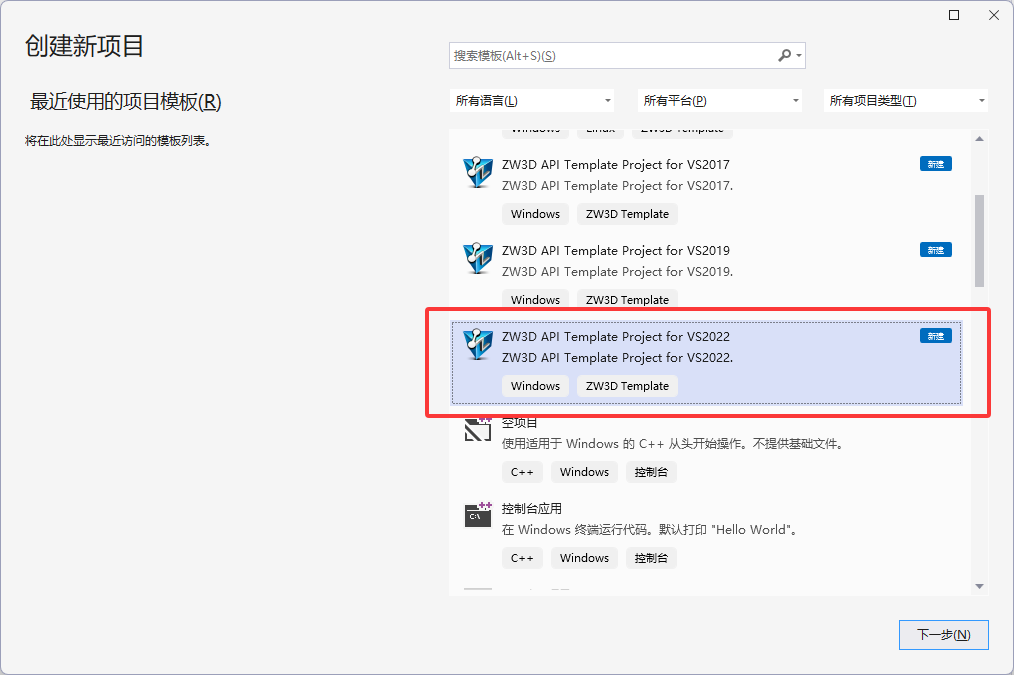Click the Hello World description text
Screen dimensions: 1014x675
click(x=652, y=530)
